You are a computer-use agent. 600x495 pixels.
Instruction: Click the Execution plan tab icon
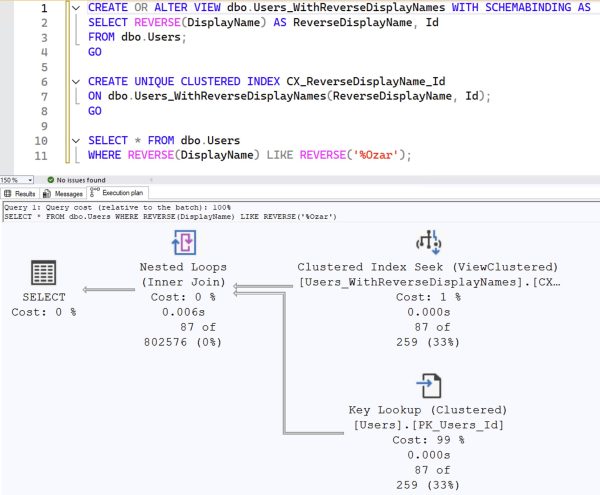click(94, 191)
